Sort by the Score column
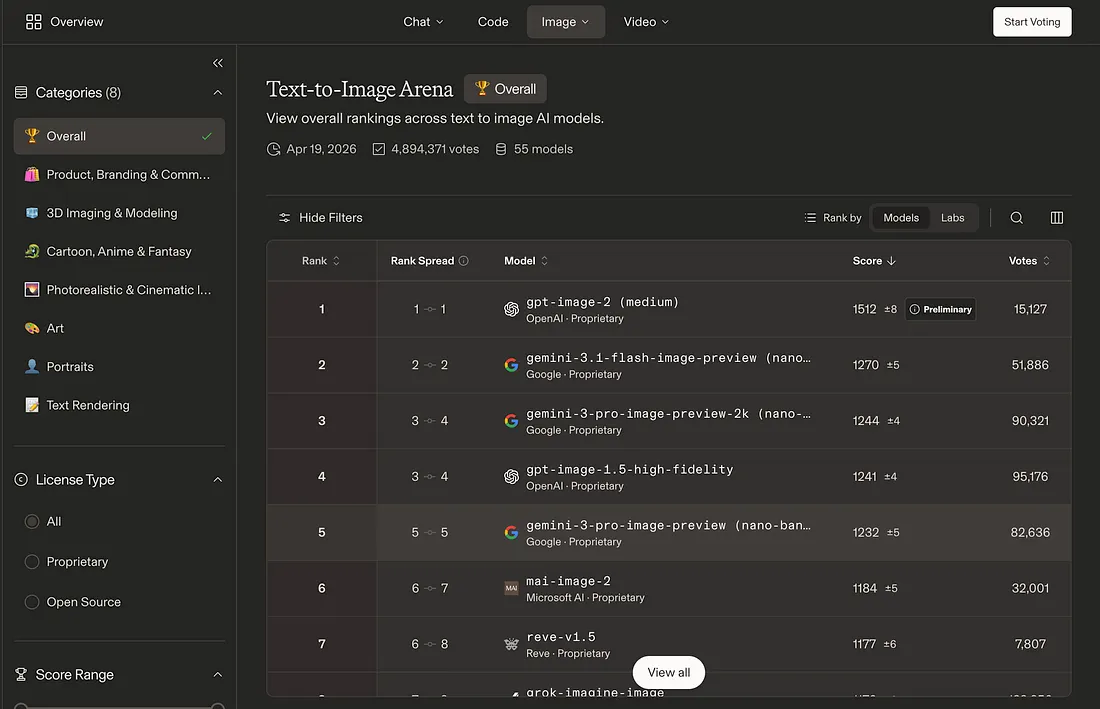This screenshot has height=709, width=1100. click(874, 261)
